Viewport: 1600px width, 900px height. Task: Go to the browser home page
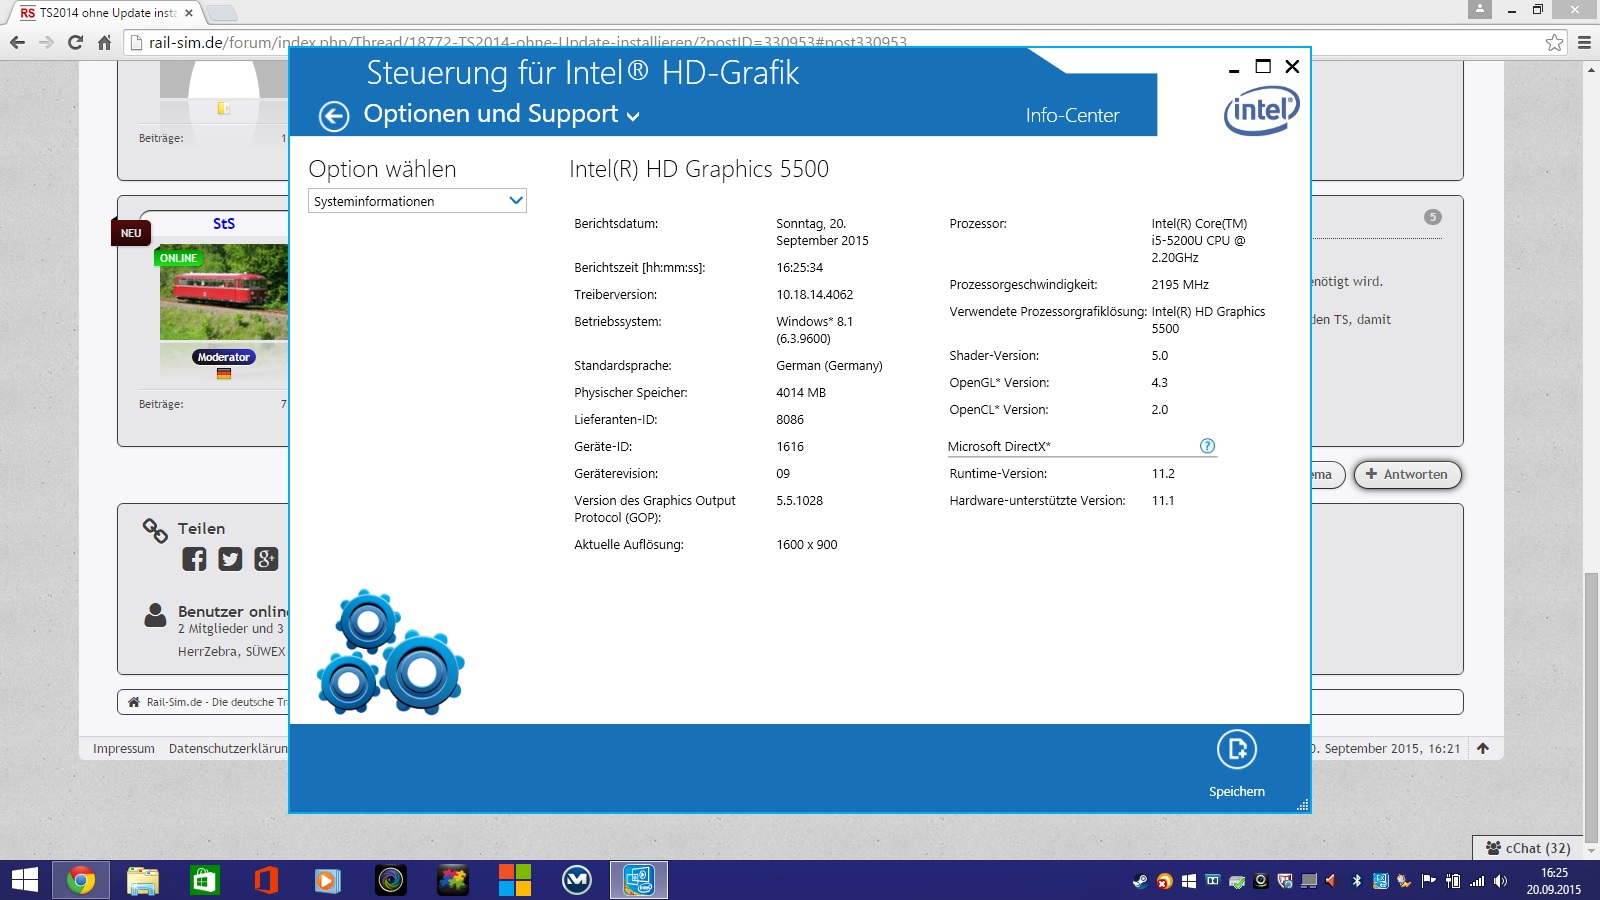click(104, 42)
